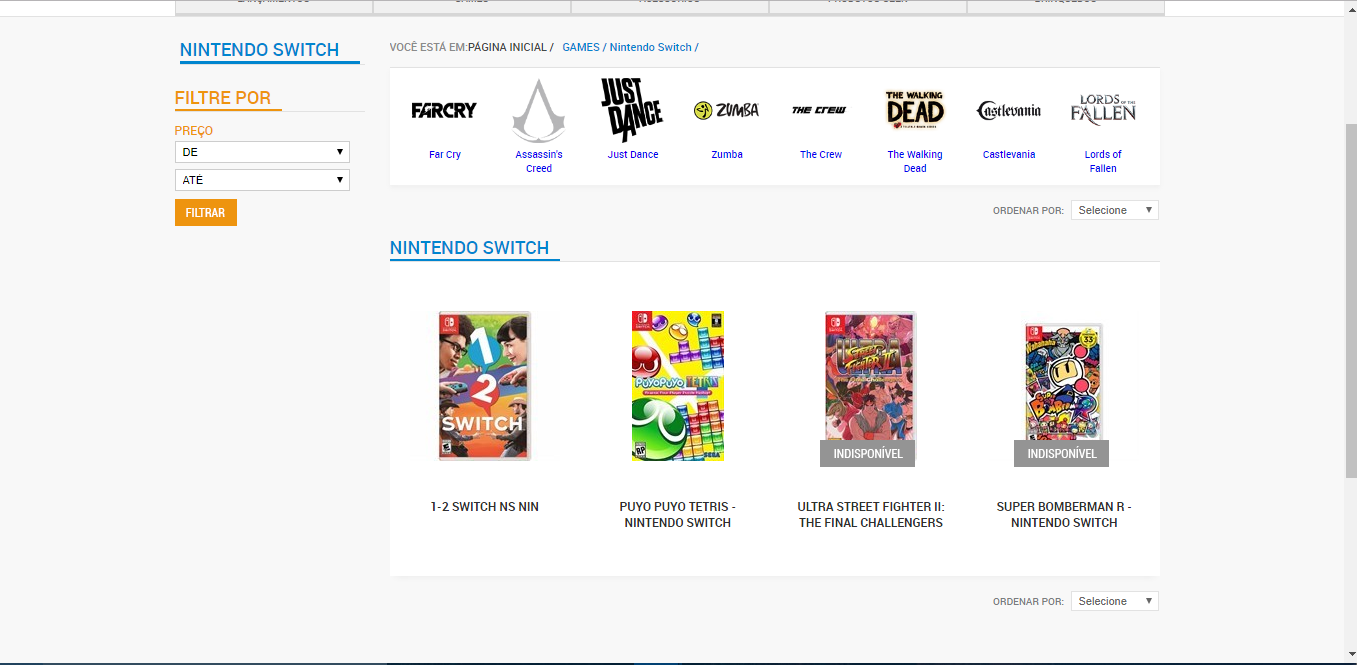Open the Assassin's Creed text link
1357x665 pixels.
[x=539, y=161]
